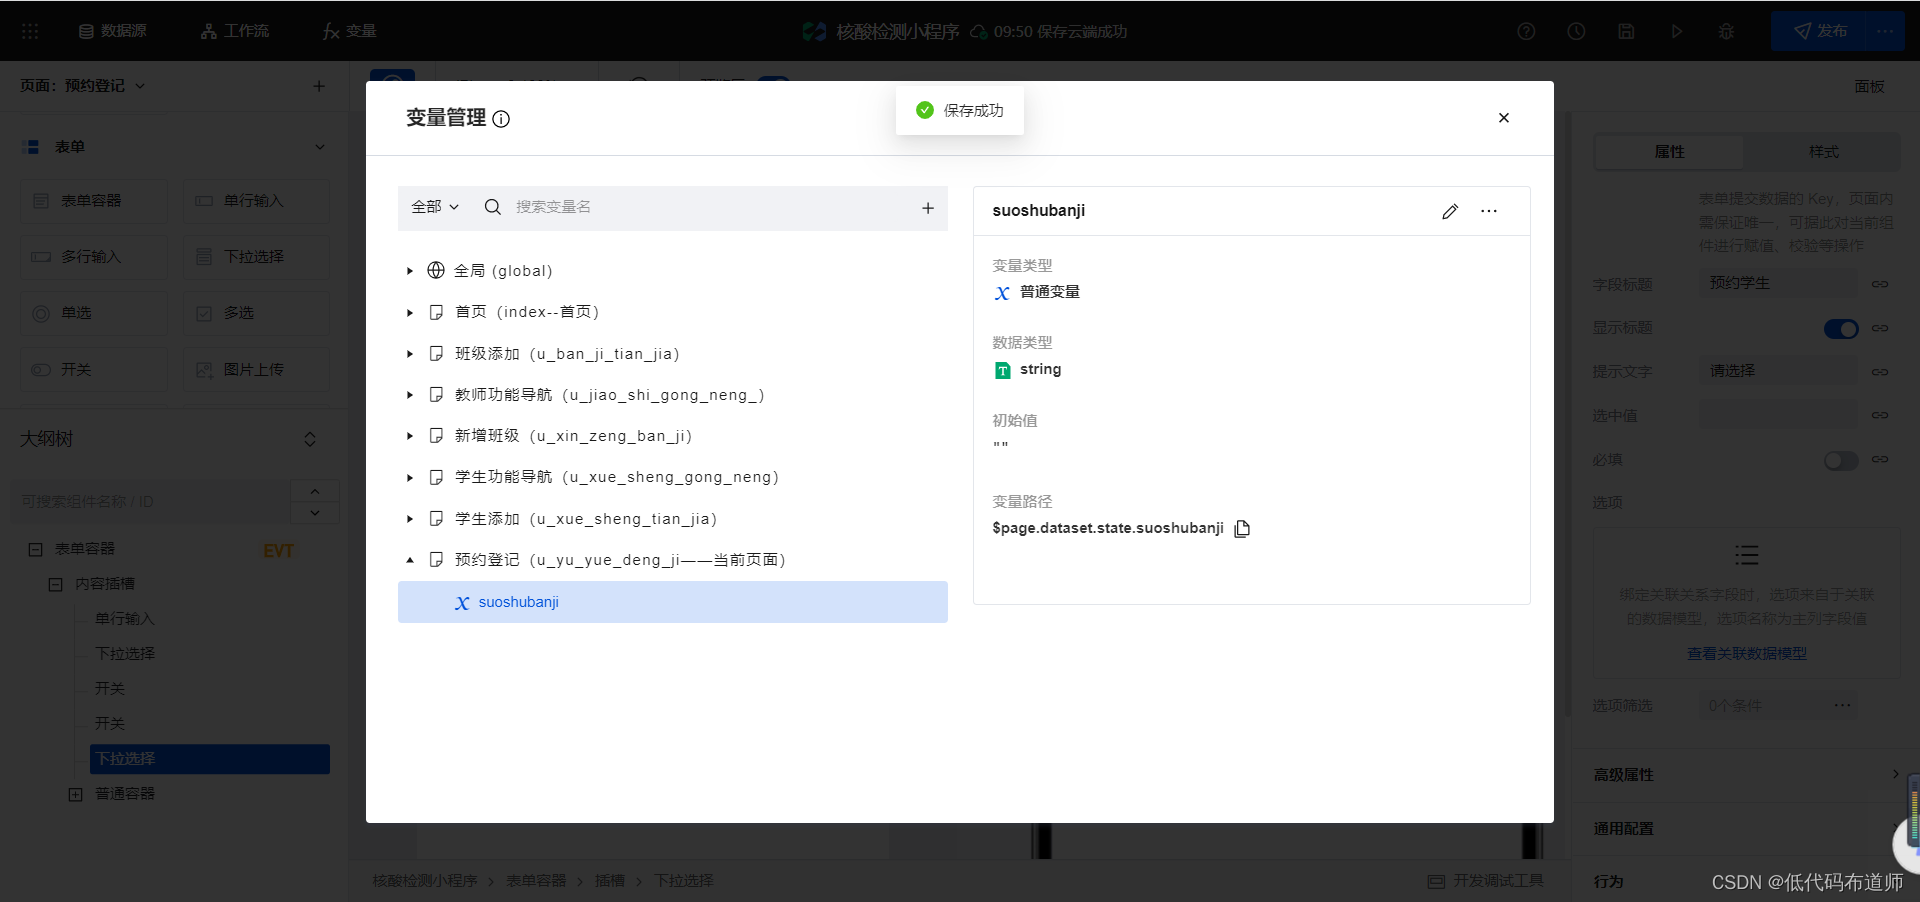Click the sort arrows beside 大纲树

[x=310, y=439]
